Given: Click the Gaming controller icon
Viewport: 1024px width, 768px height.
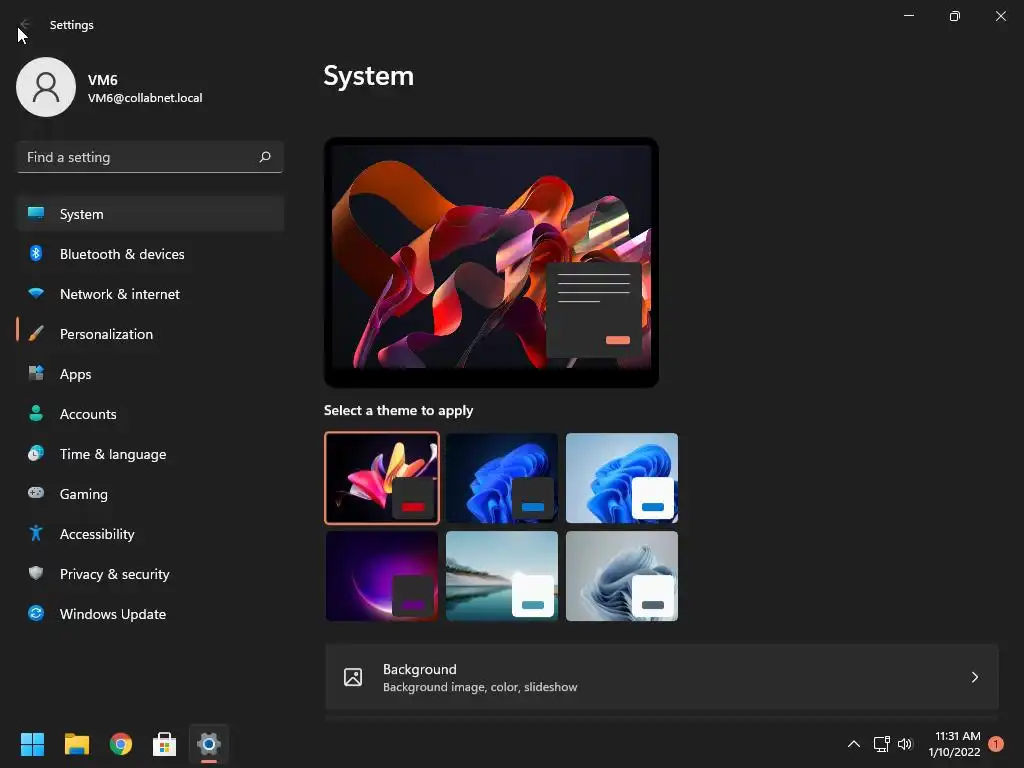Looking at the screenshot, I should [36, 493].
